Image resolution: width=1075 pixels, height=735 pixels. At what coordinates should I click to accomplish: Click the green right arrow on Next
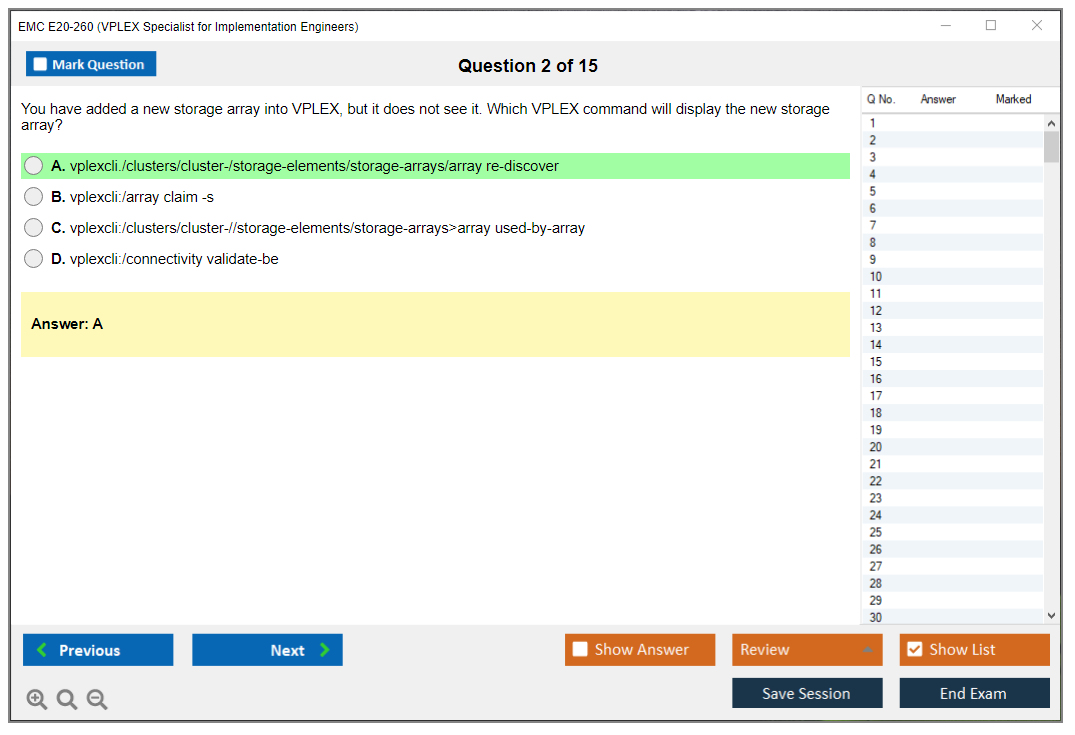(325, 650)
